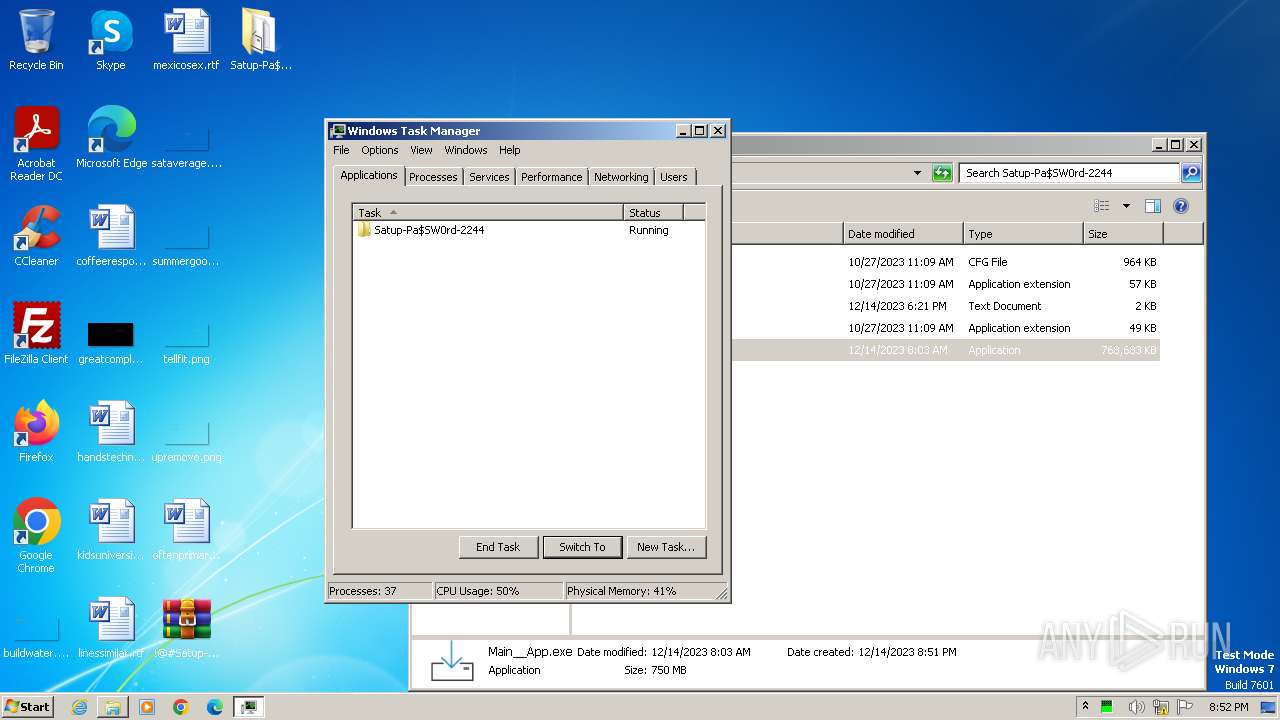The image size is (1280, 720).
Task: Launch Skype from the desktop shortcut
Action: [110, 40]
